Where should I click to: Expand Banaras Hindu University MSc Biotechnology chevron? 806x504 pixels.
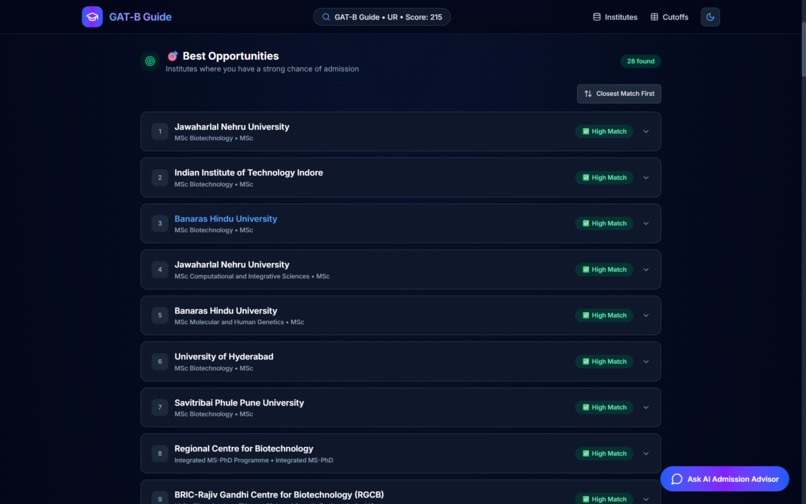[x=646, y=223]
